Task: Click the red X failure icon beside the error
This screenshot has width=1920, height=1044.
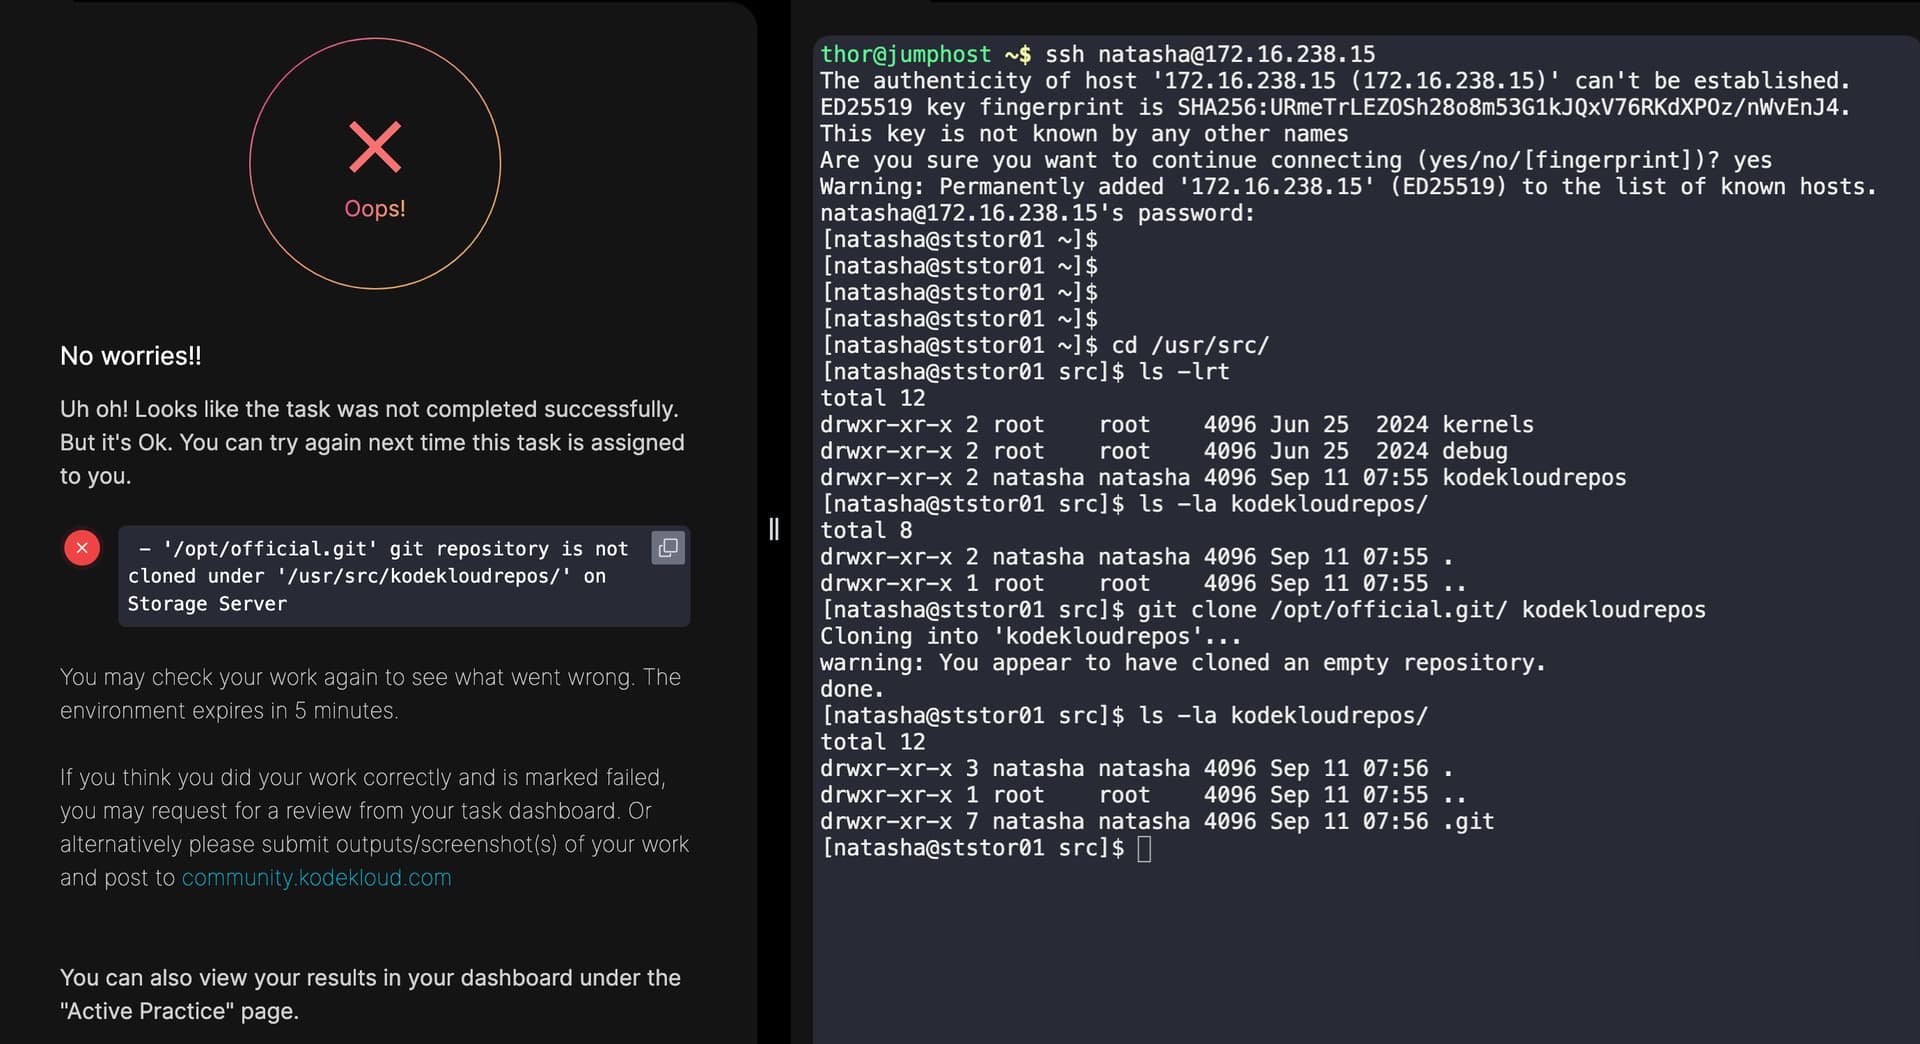Action: (x=82, y=548)
